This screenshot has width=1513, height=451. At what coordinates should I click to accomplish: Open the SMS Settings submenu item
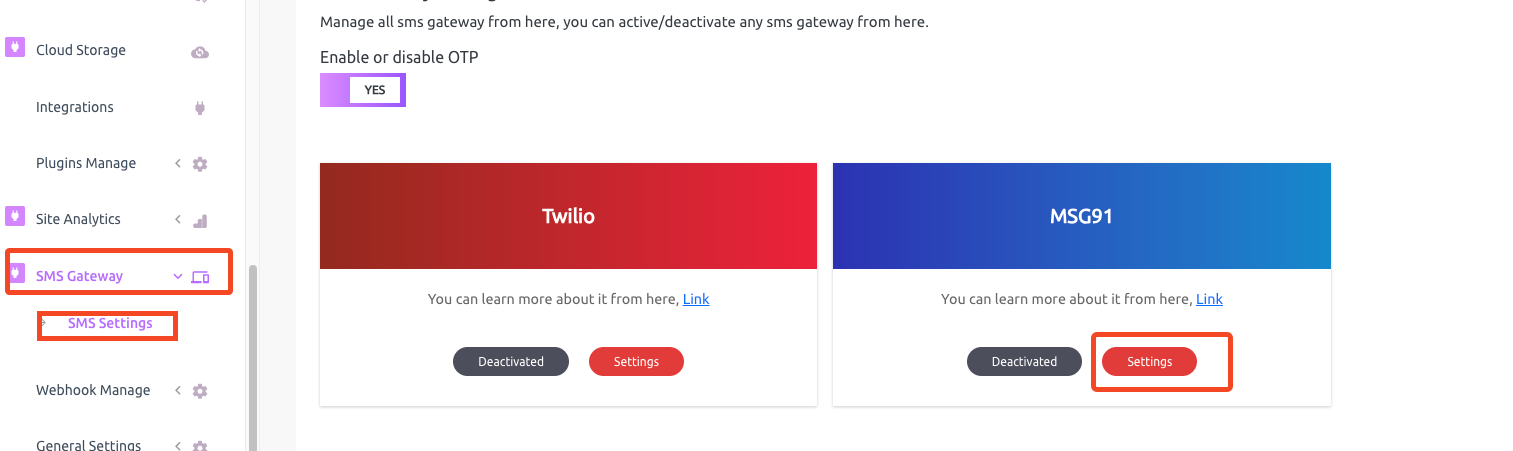coord(110,324)
